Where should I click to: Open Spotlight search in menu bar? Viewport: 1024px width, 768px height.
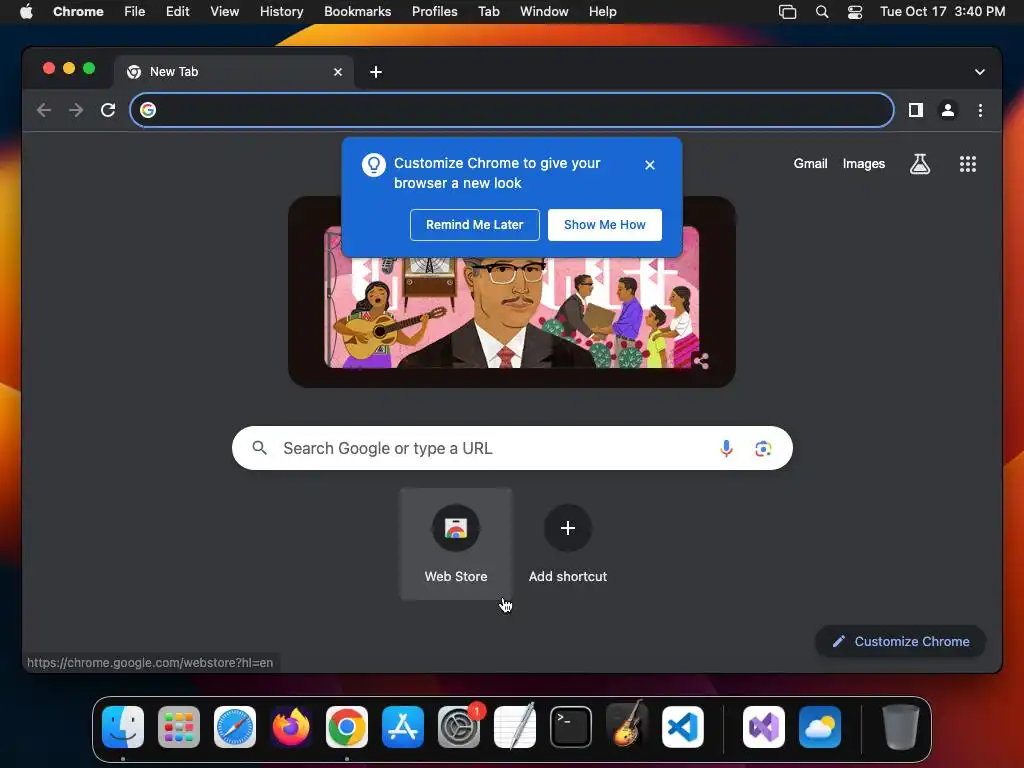pos(822,12)
